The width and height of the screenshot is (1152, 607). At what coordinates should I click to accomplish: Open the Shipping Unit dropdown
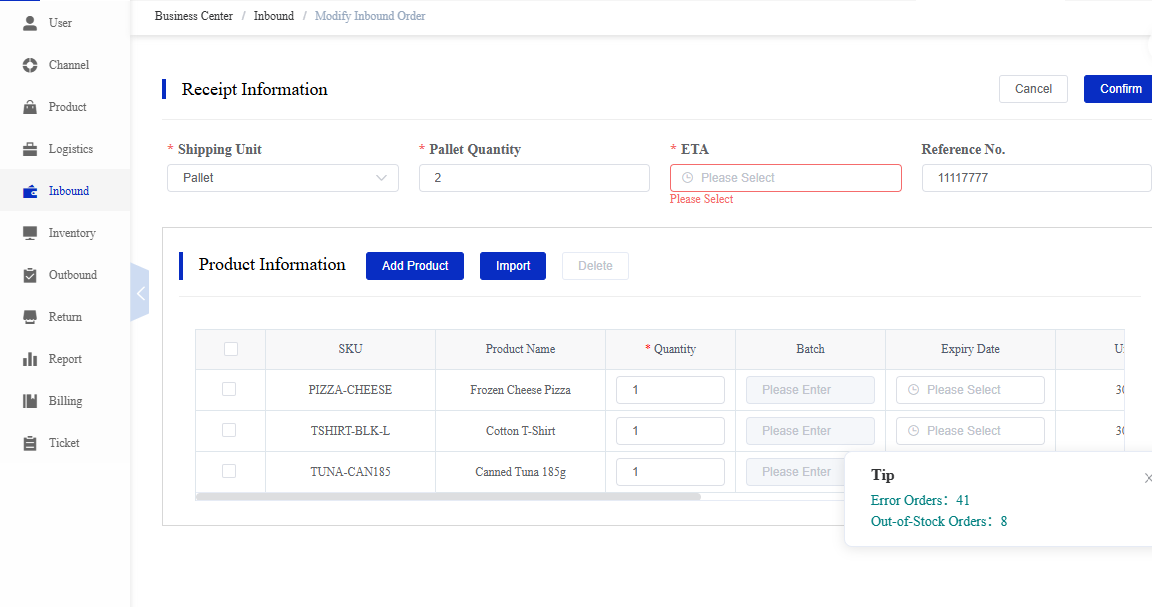tap(283, 178)
